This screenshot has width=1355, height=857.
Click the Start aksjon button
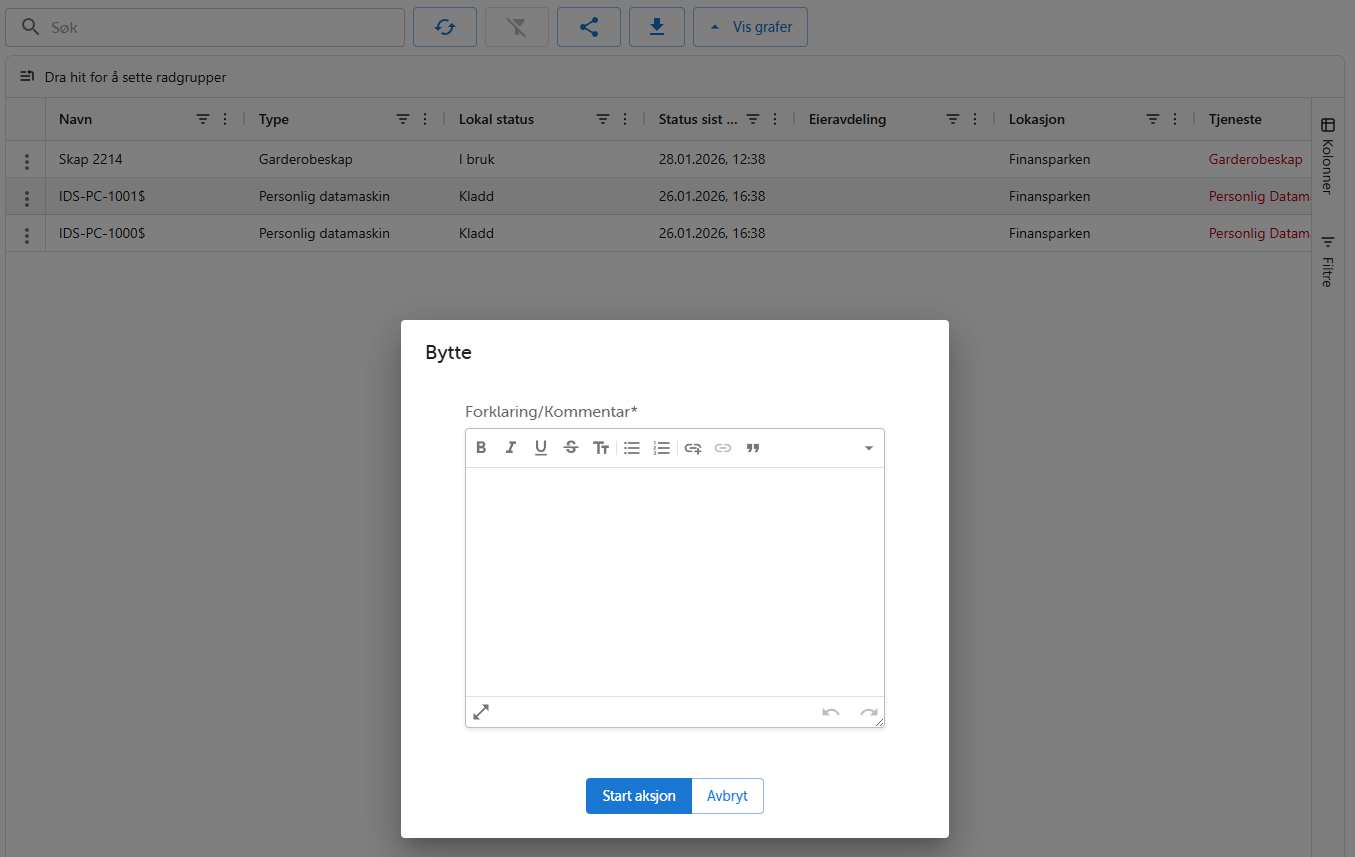638,796
